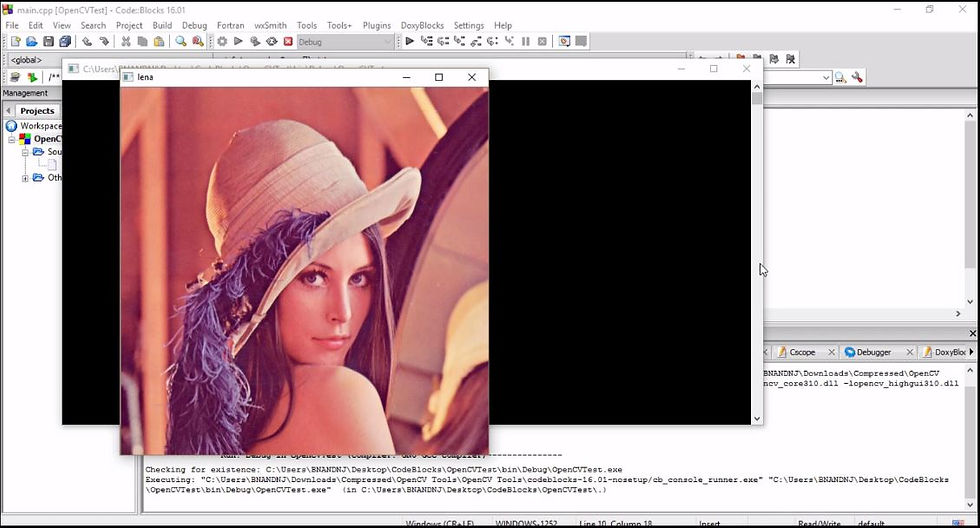
Task: Open the Debugging windows icon
Action: click(x=564, y=41)
